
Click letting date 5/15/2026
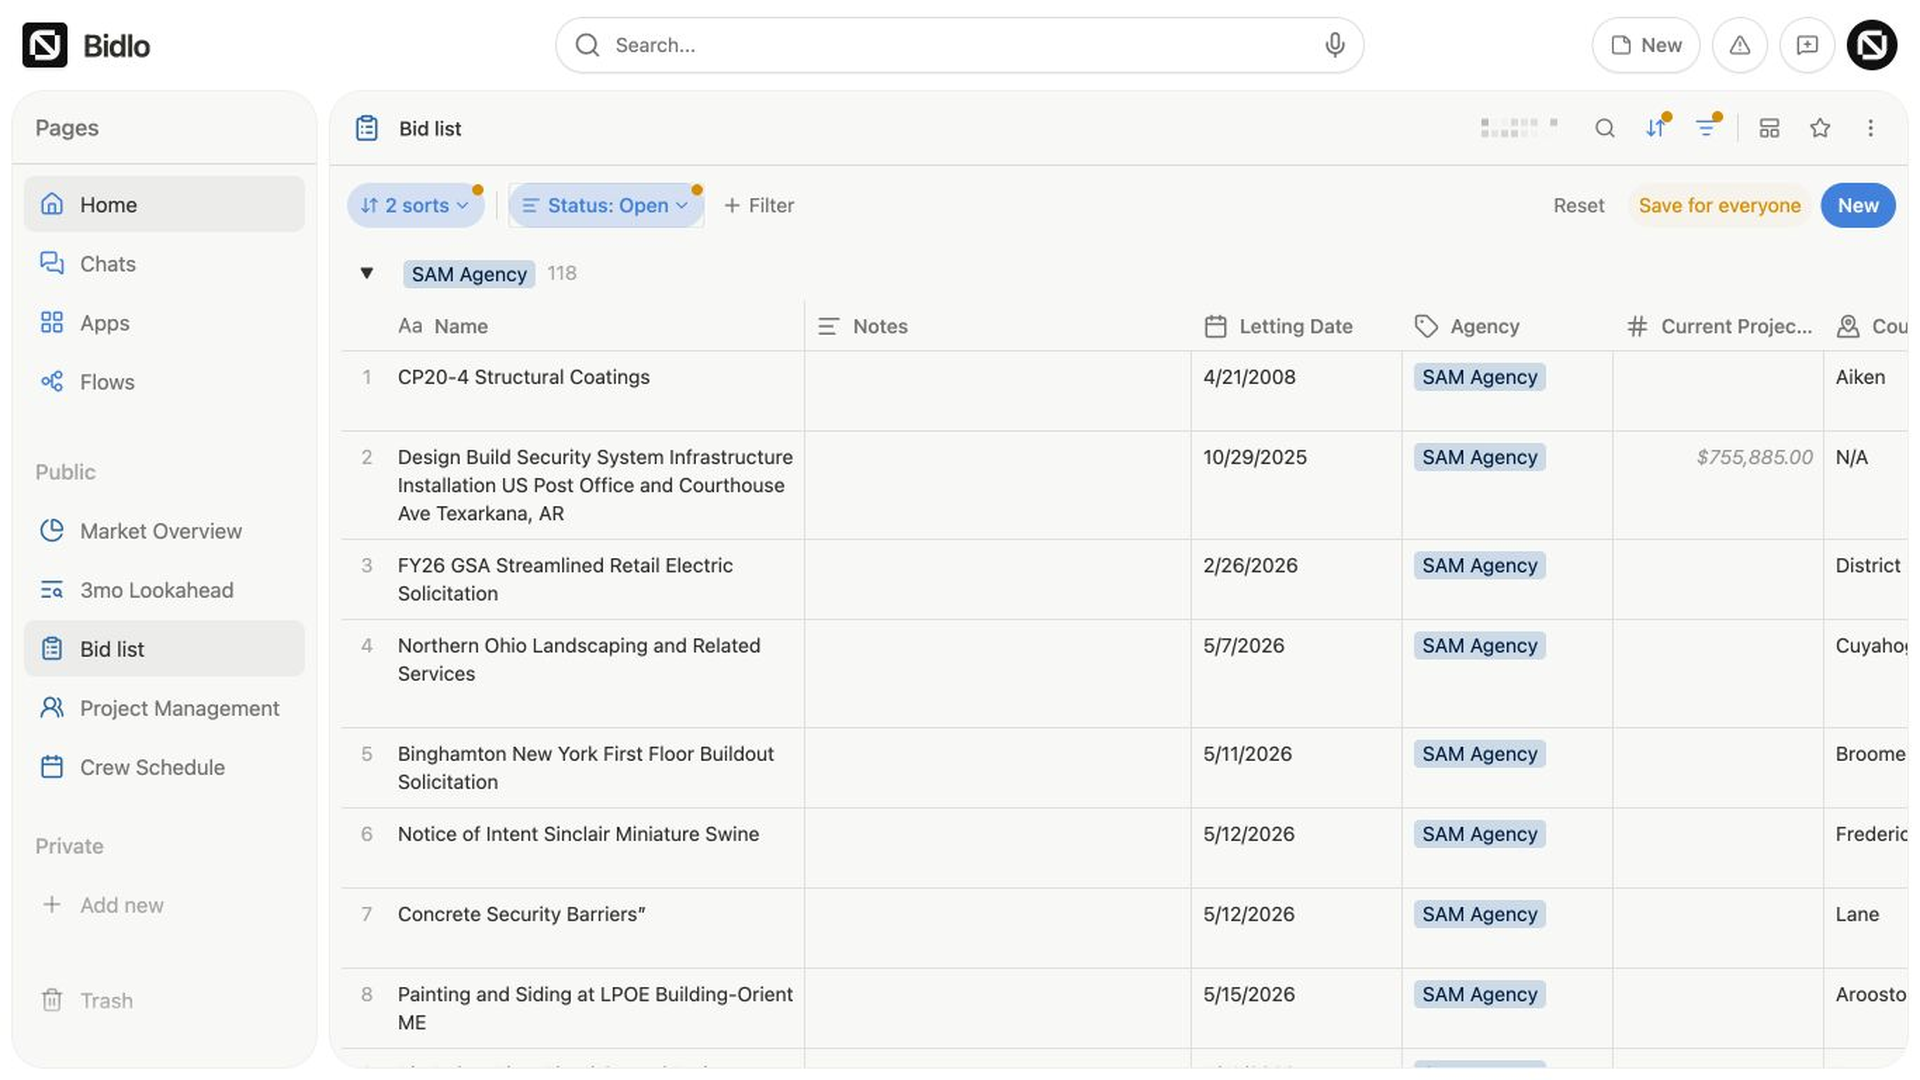tap(1249, 994)
